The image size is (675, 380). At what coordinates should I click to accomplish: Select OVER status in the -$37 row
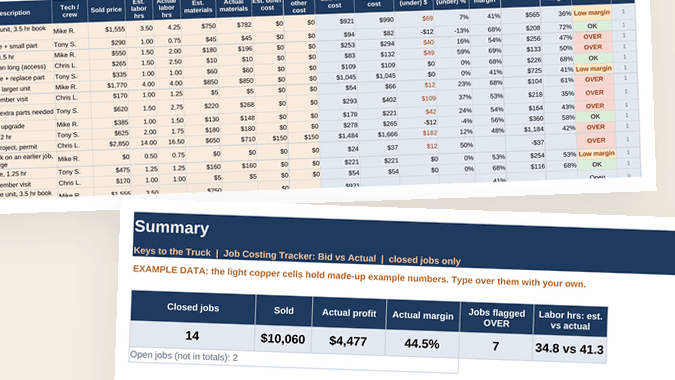coord(596,141)
